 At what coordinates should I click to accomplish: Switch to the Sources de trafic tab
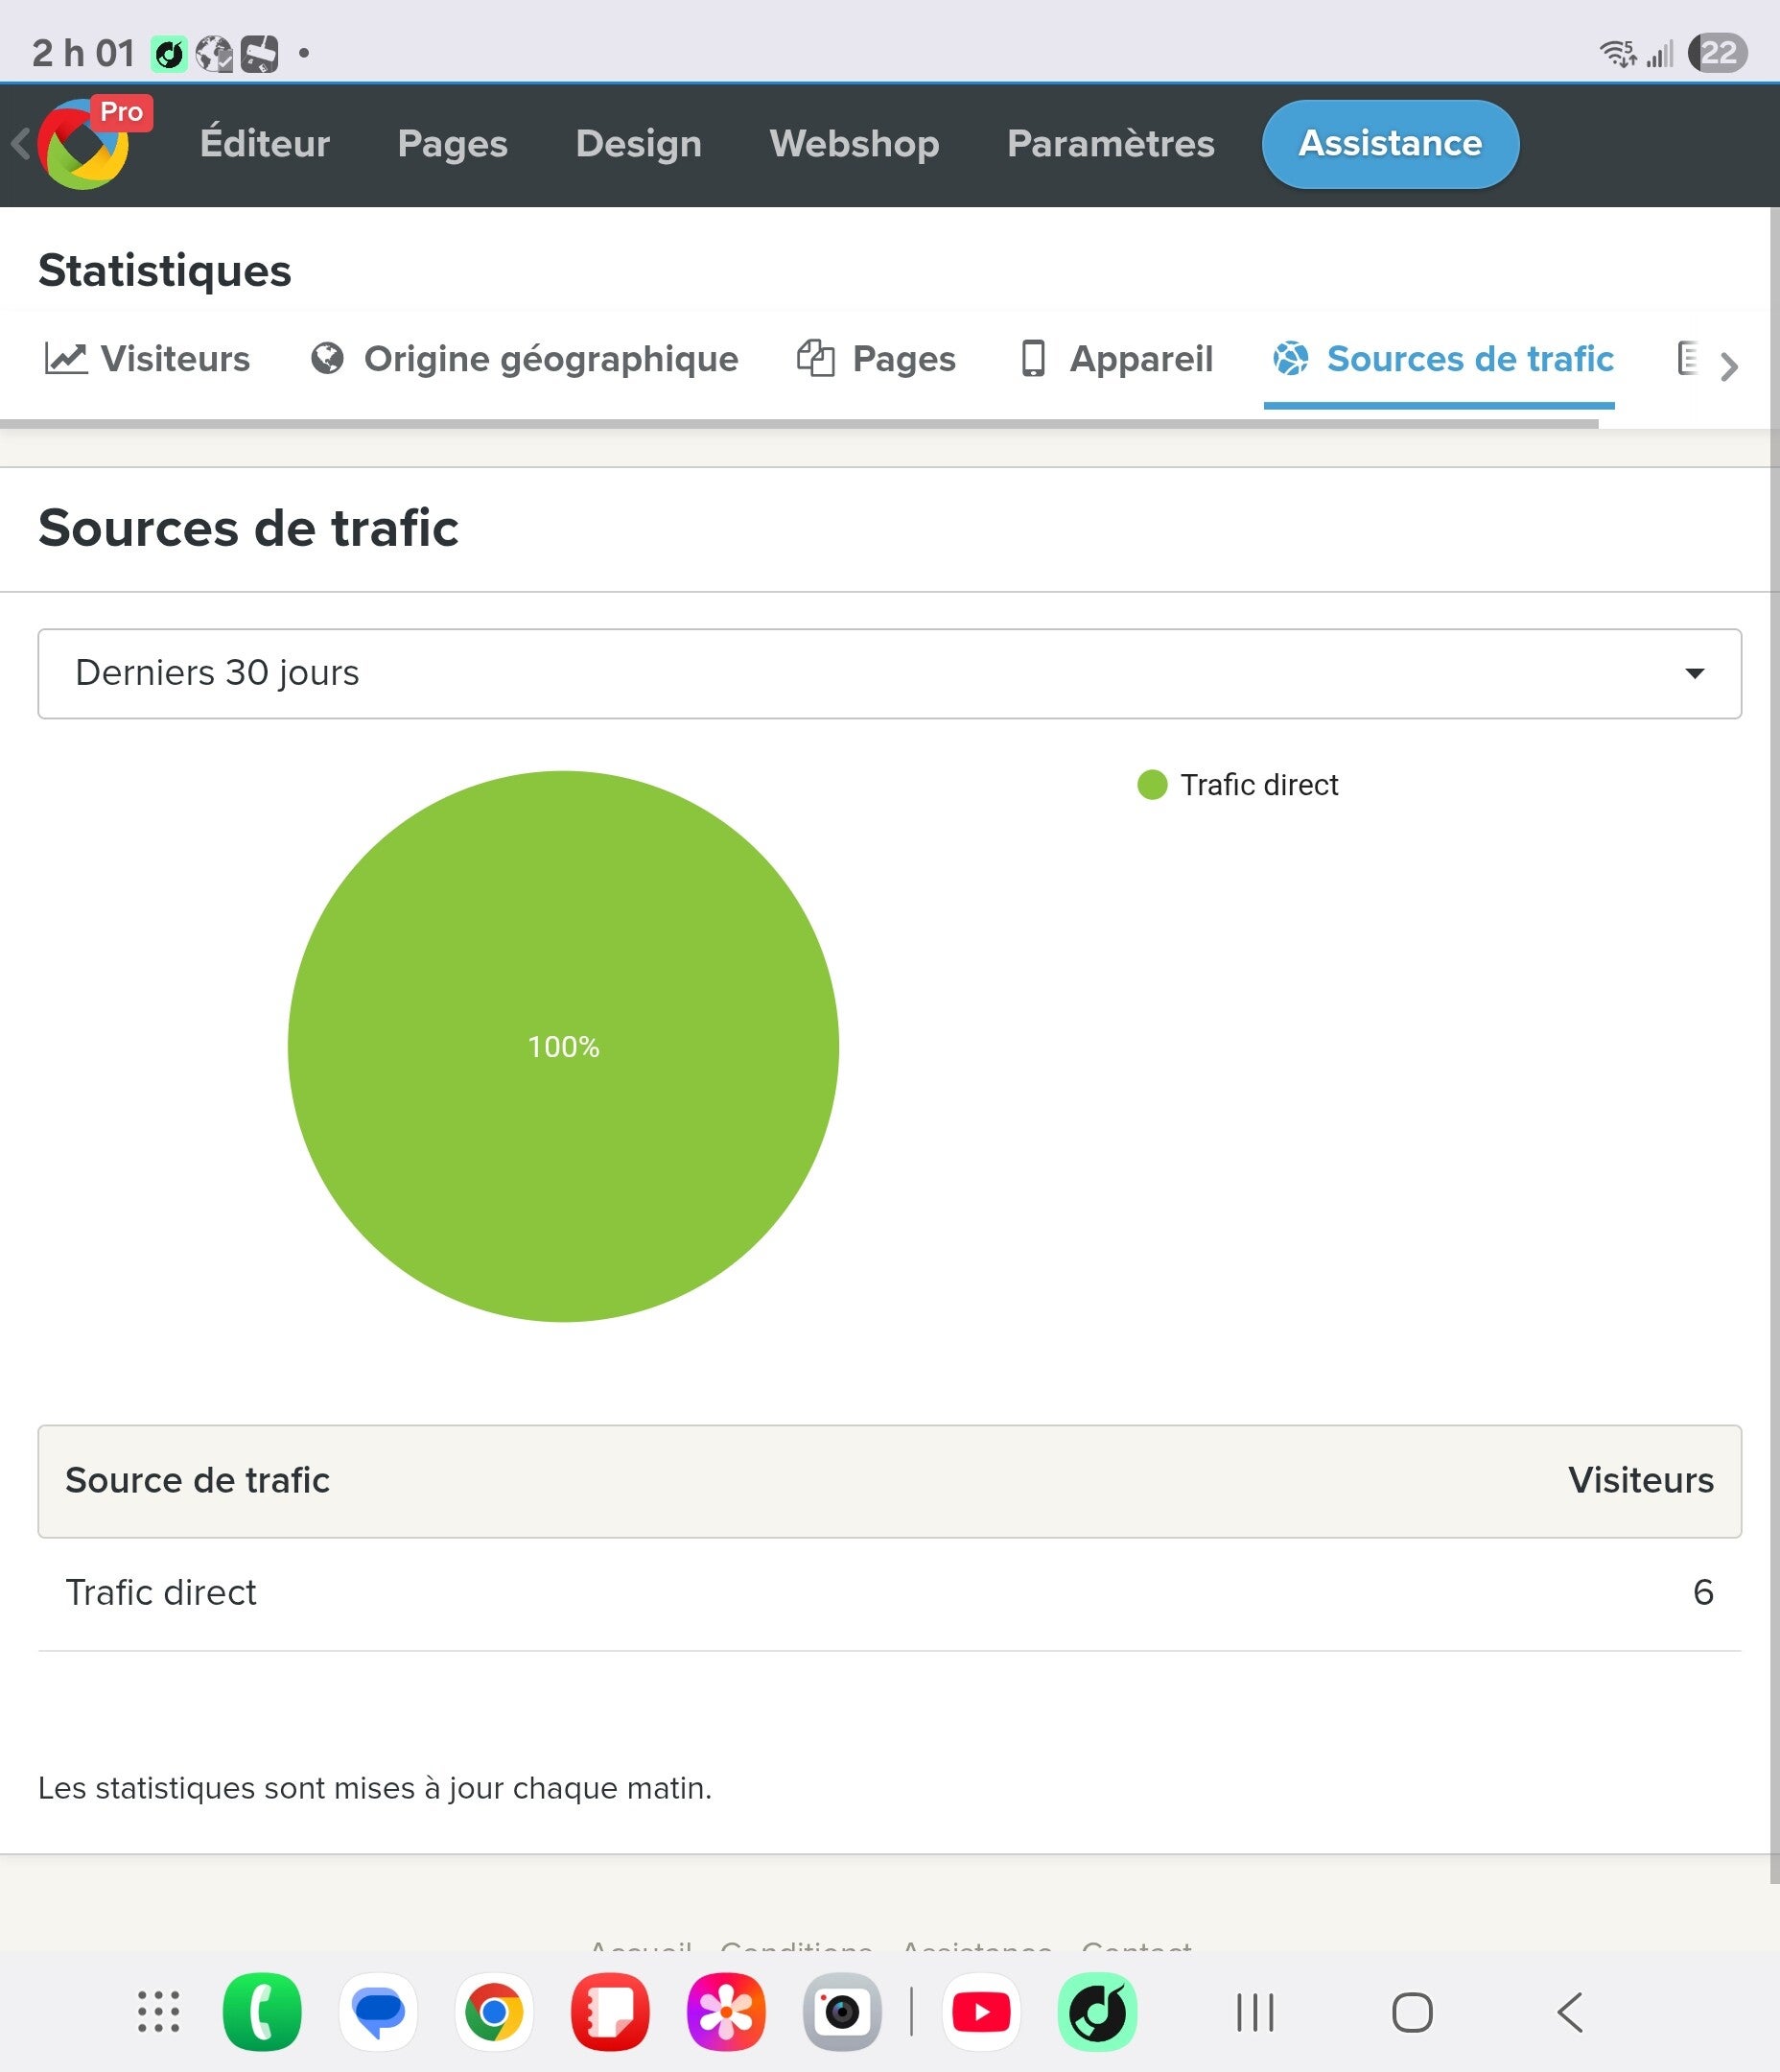click(1441, 359)
